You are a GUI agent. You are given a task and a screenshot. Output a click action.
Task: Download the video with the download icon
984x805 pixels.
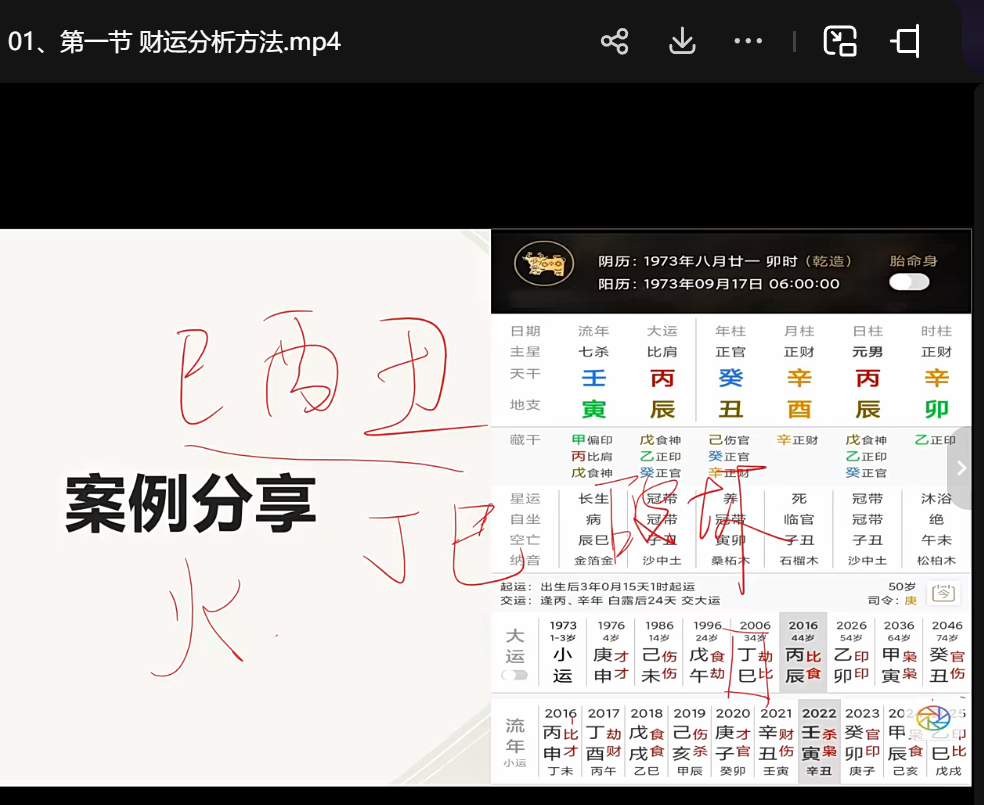pyautogui.click(x=682, y=41)
